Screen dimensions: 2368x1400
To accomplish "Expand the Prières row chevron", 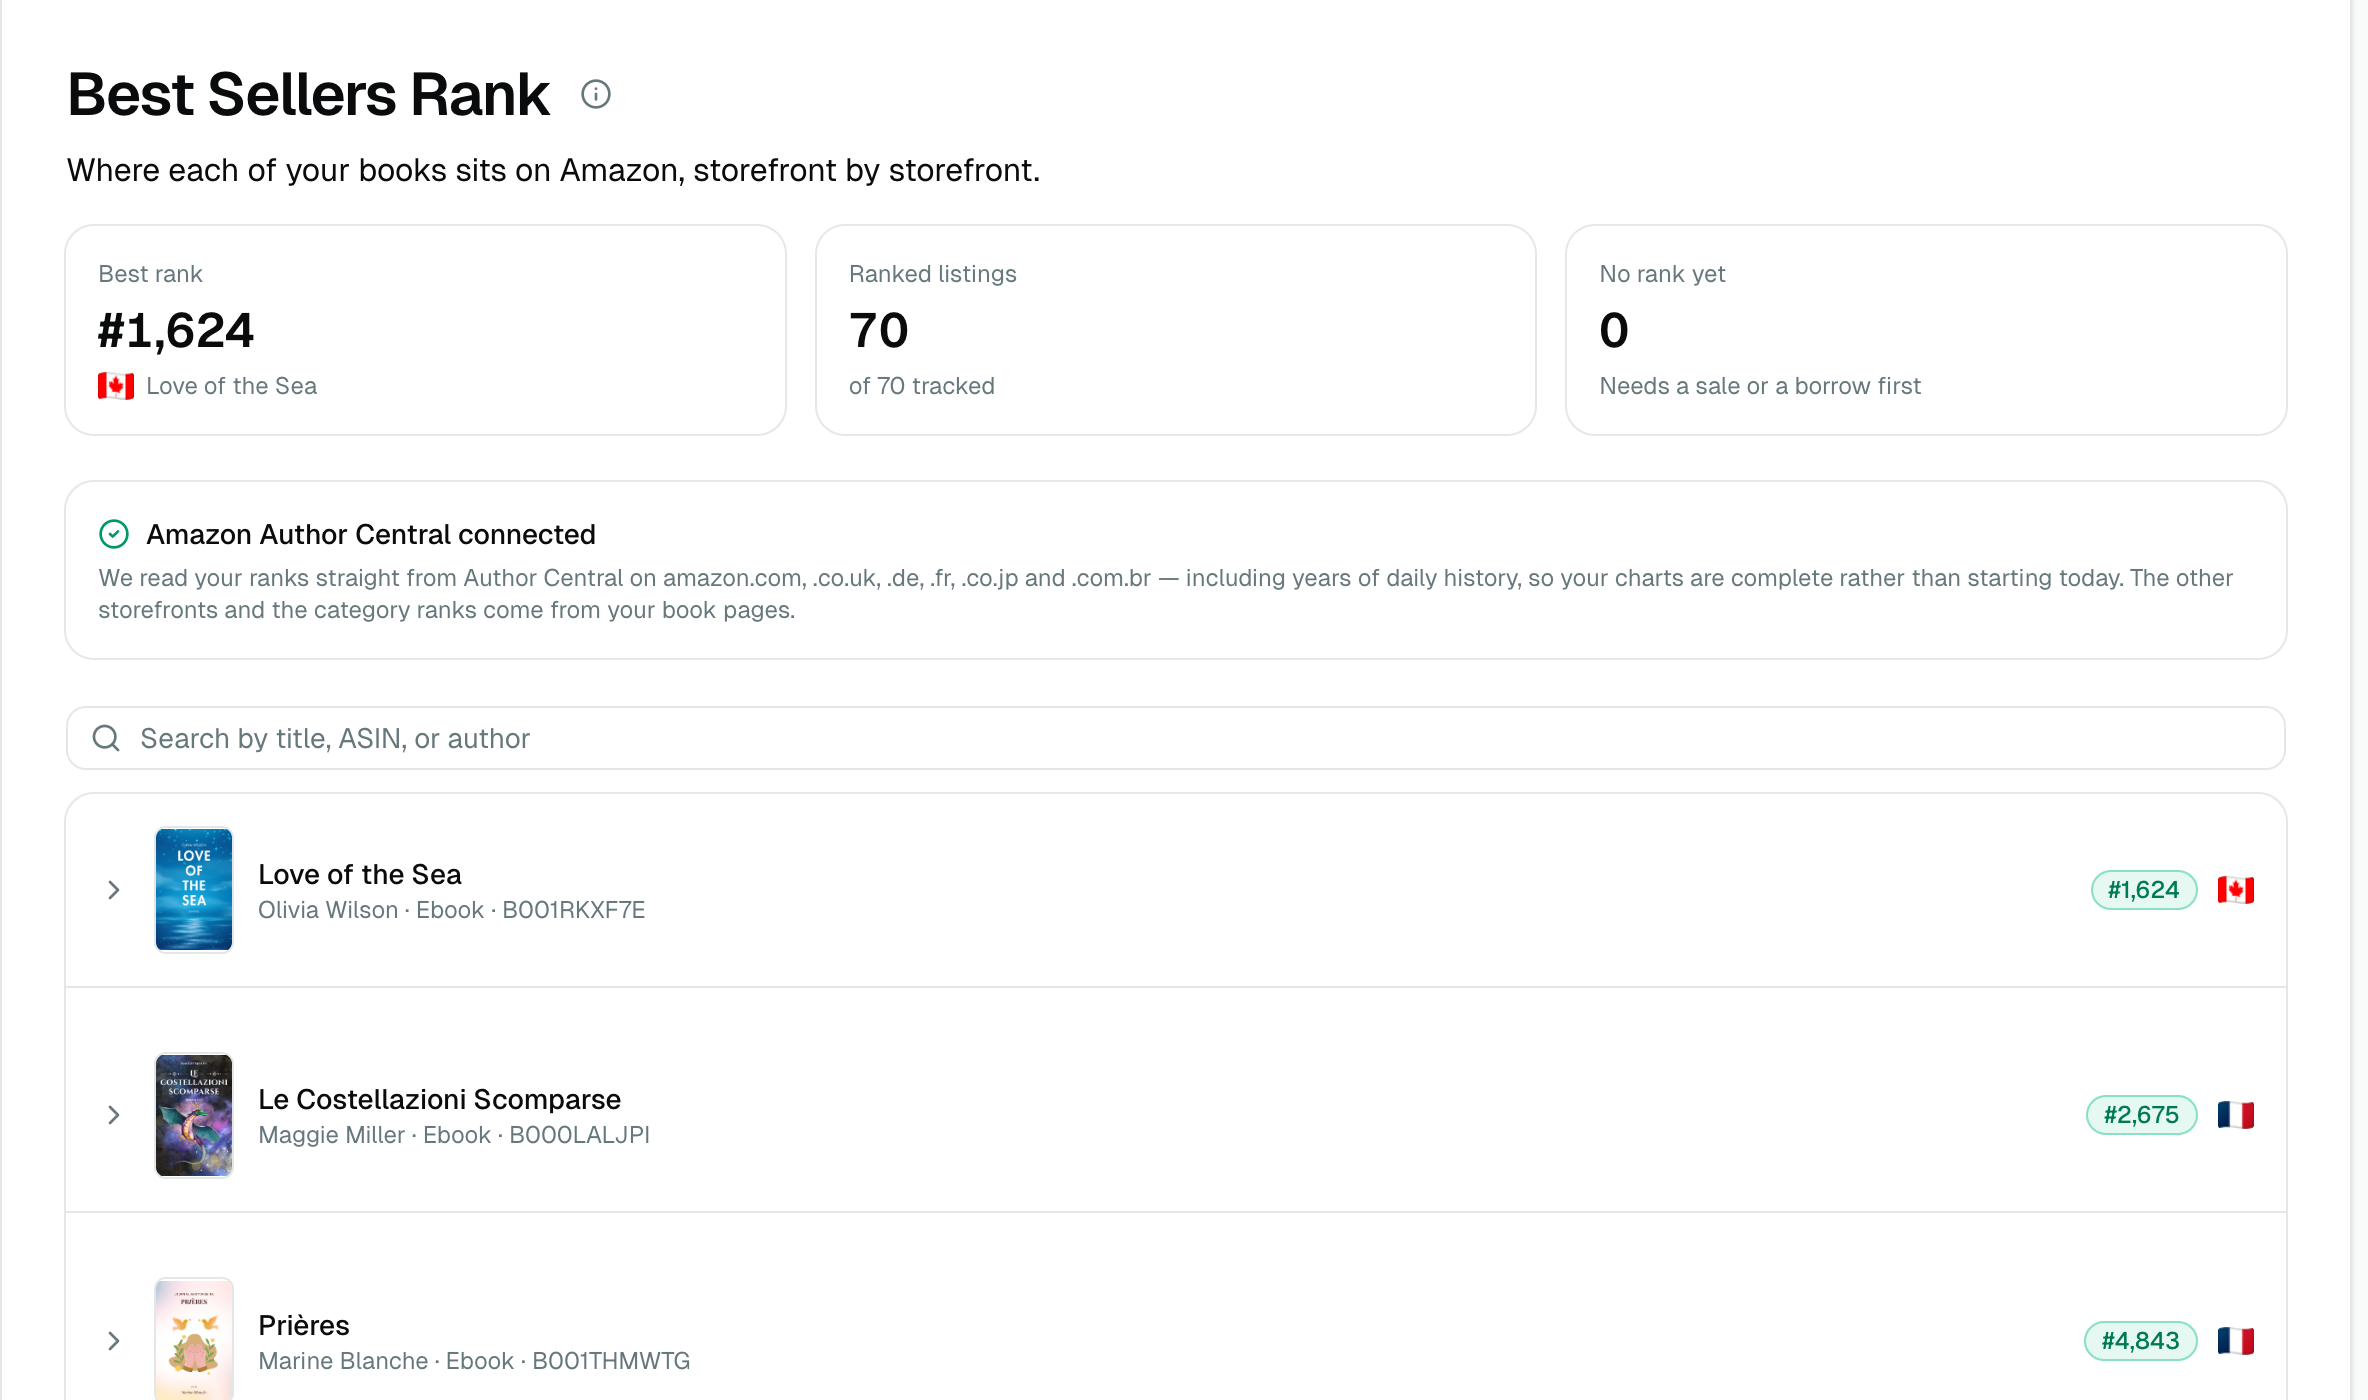I will pos(114,1341).
